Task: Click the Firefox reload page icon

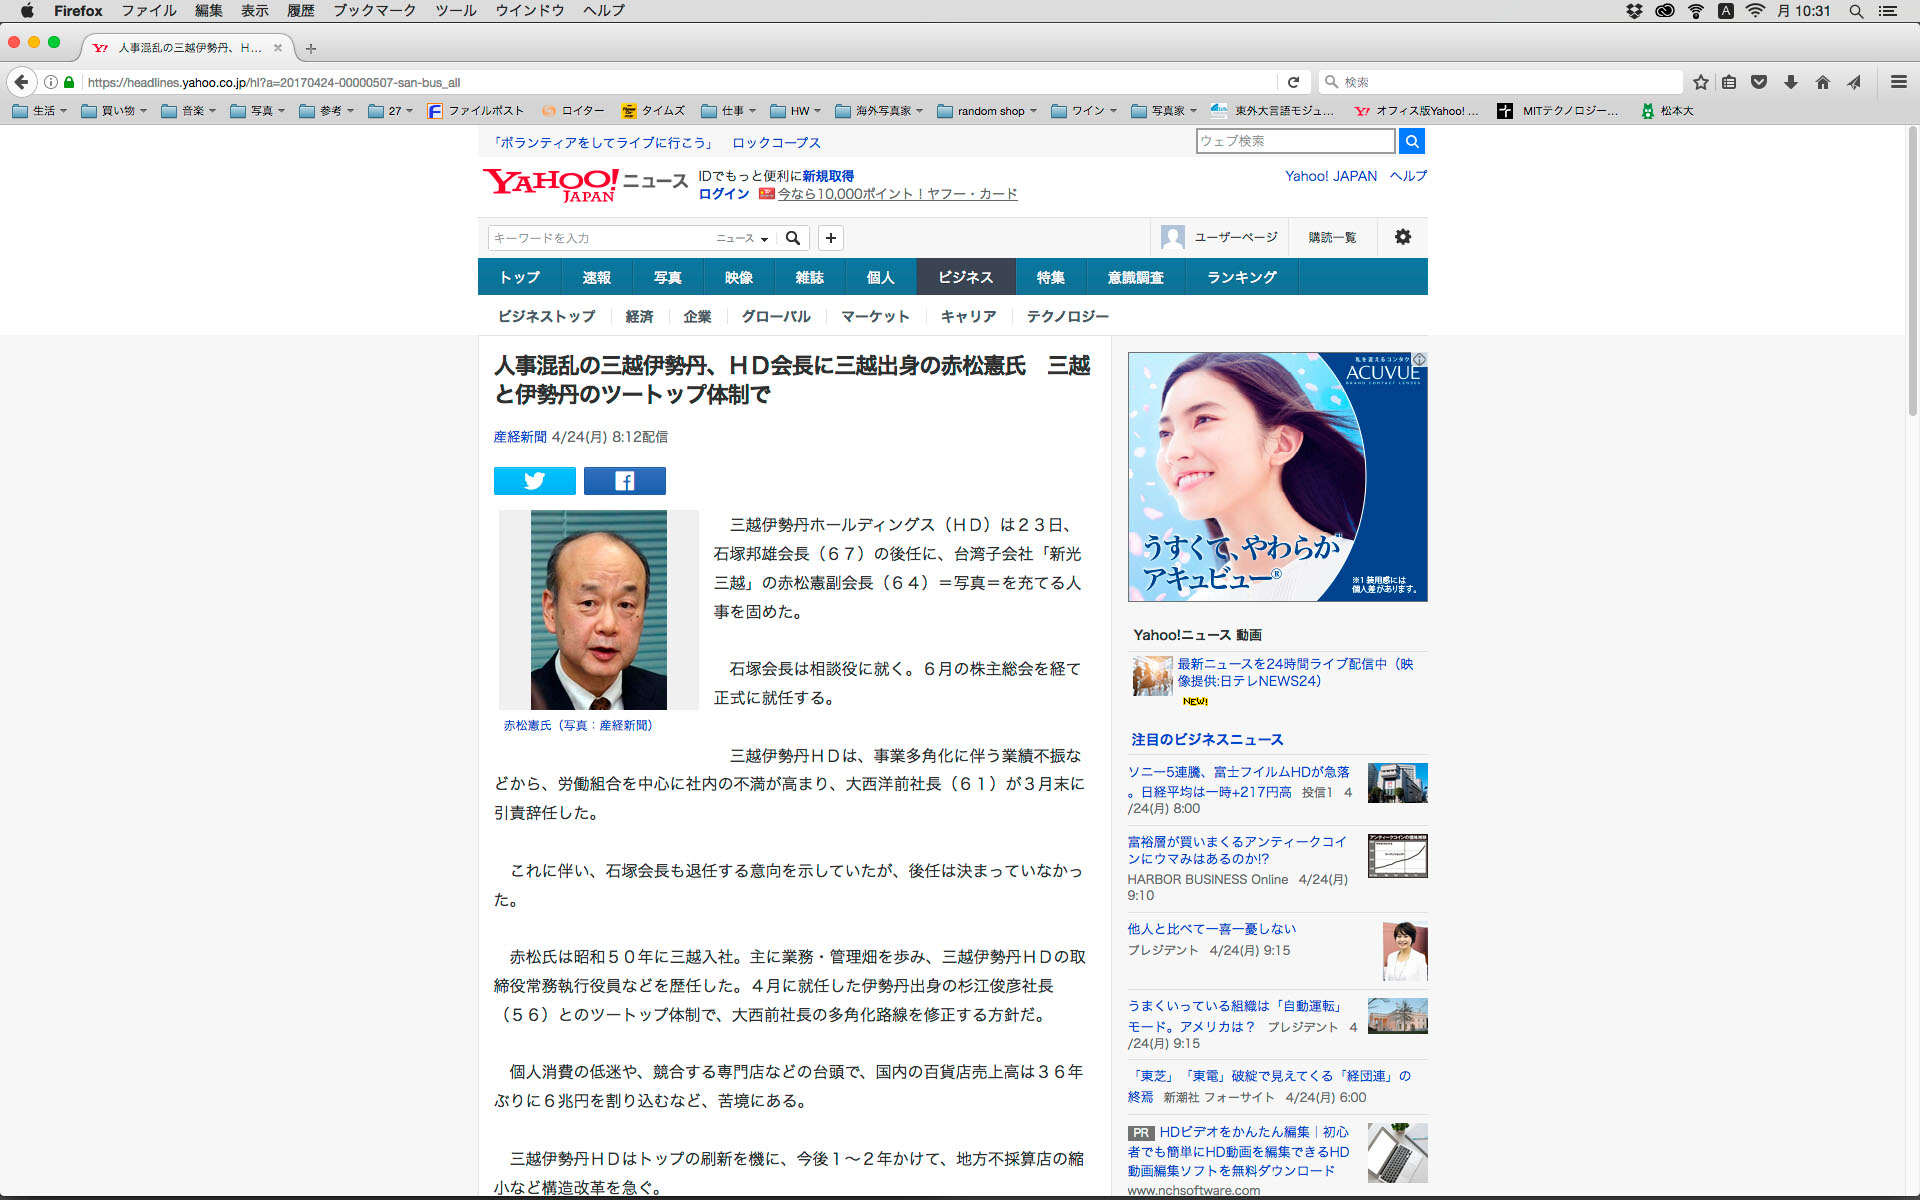Action: (1293, 82)
